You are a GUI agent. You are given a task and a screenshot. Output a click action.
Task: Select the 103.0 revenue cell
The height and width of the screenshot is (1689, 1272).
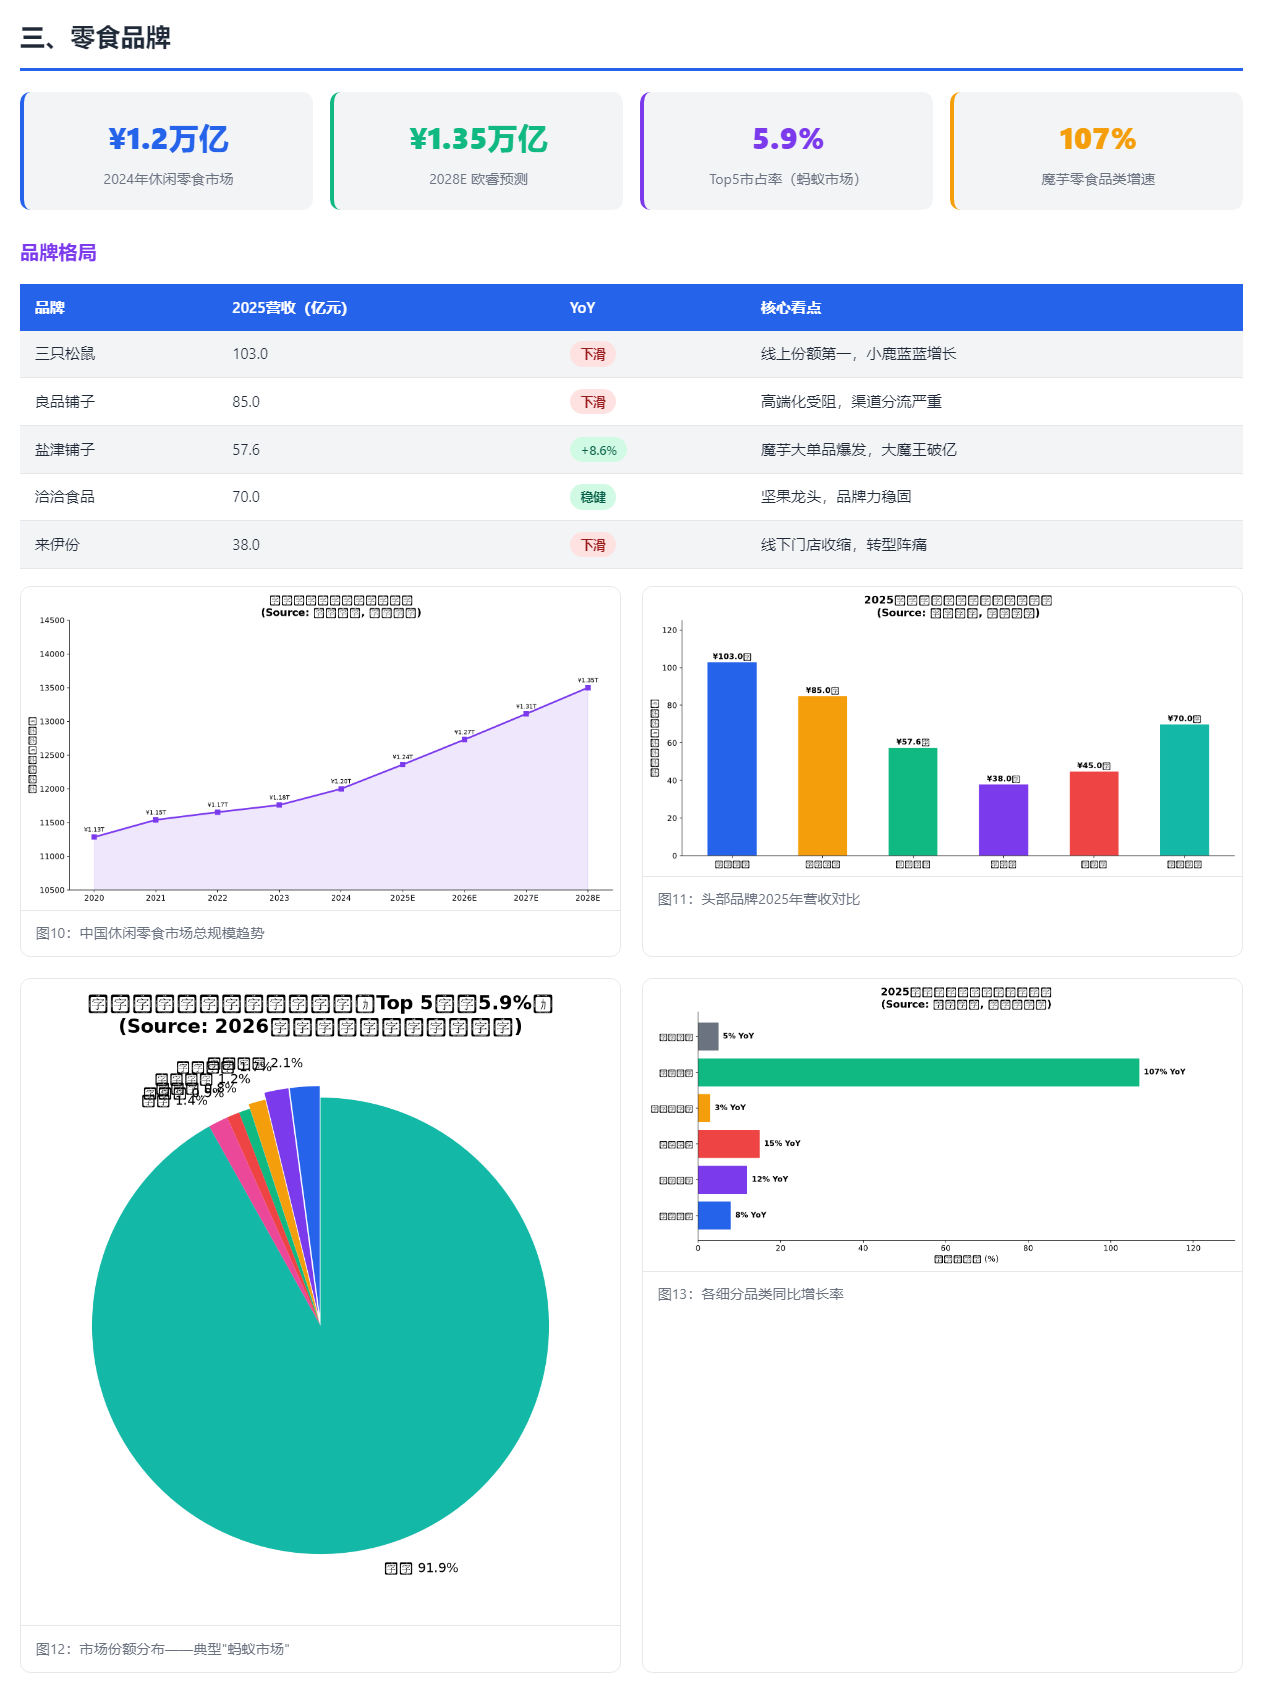pos(250,354)
